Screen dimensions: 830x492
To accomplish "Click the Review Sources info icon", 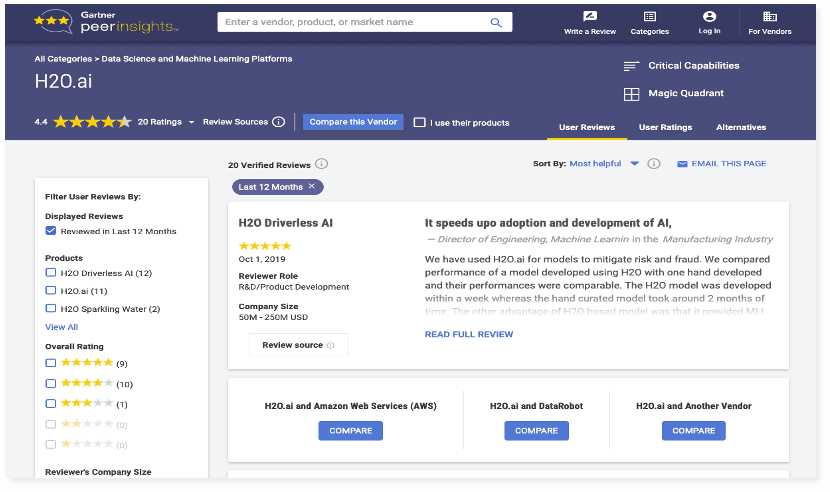I will 278,122.
